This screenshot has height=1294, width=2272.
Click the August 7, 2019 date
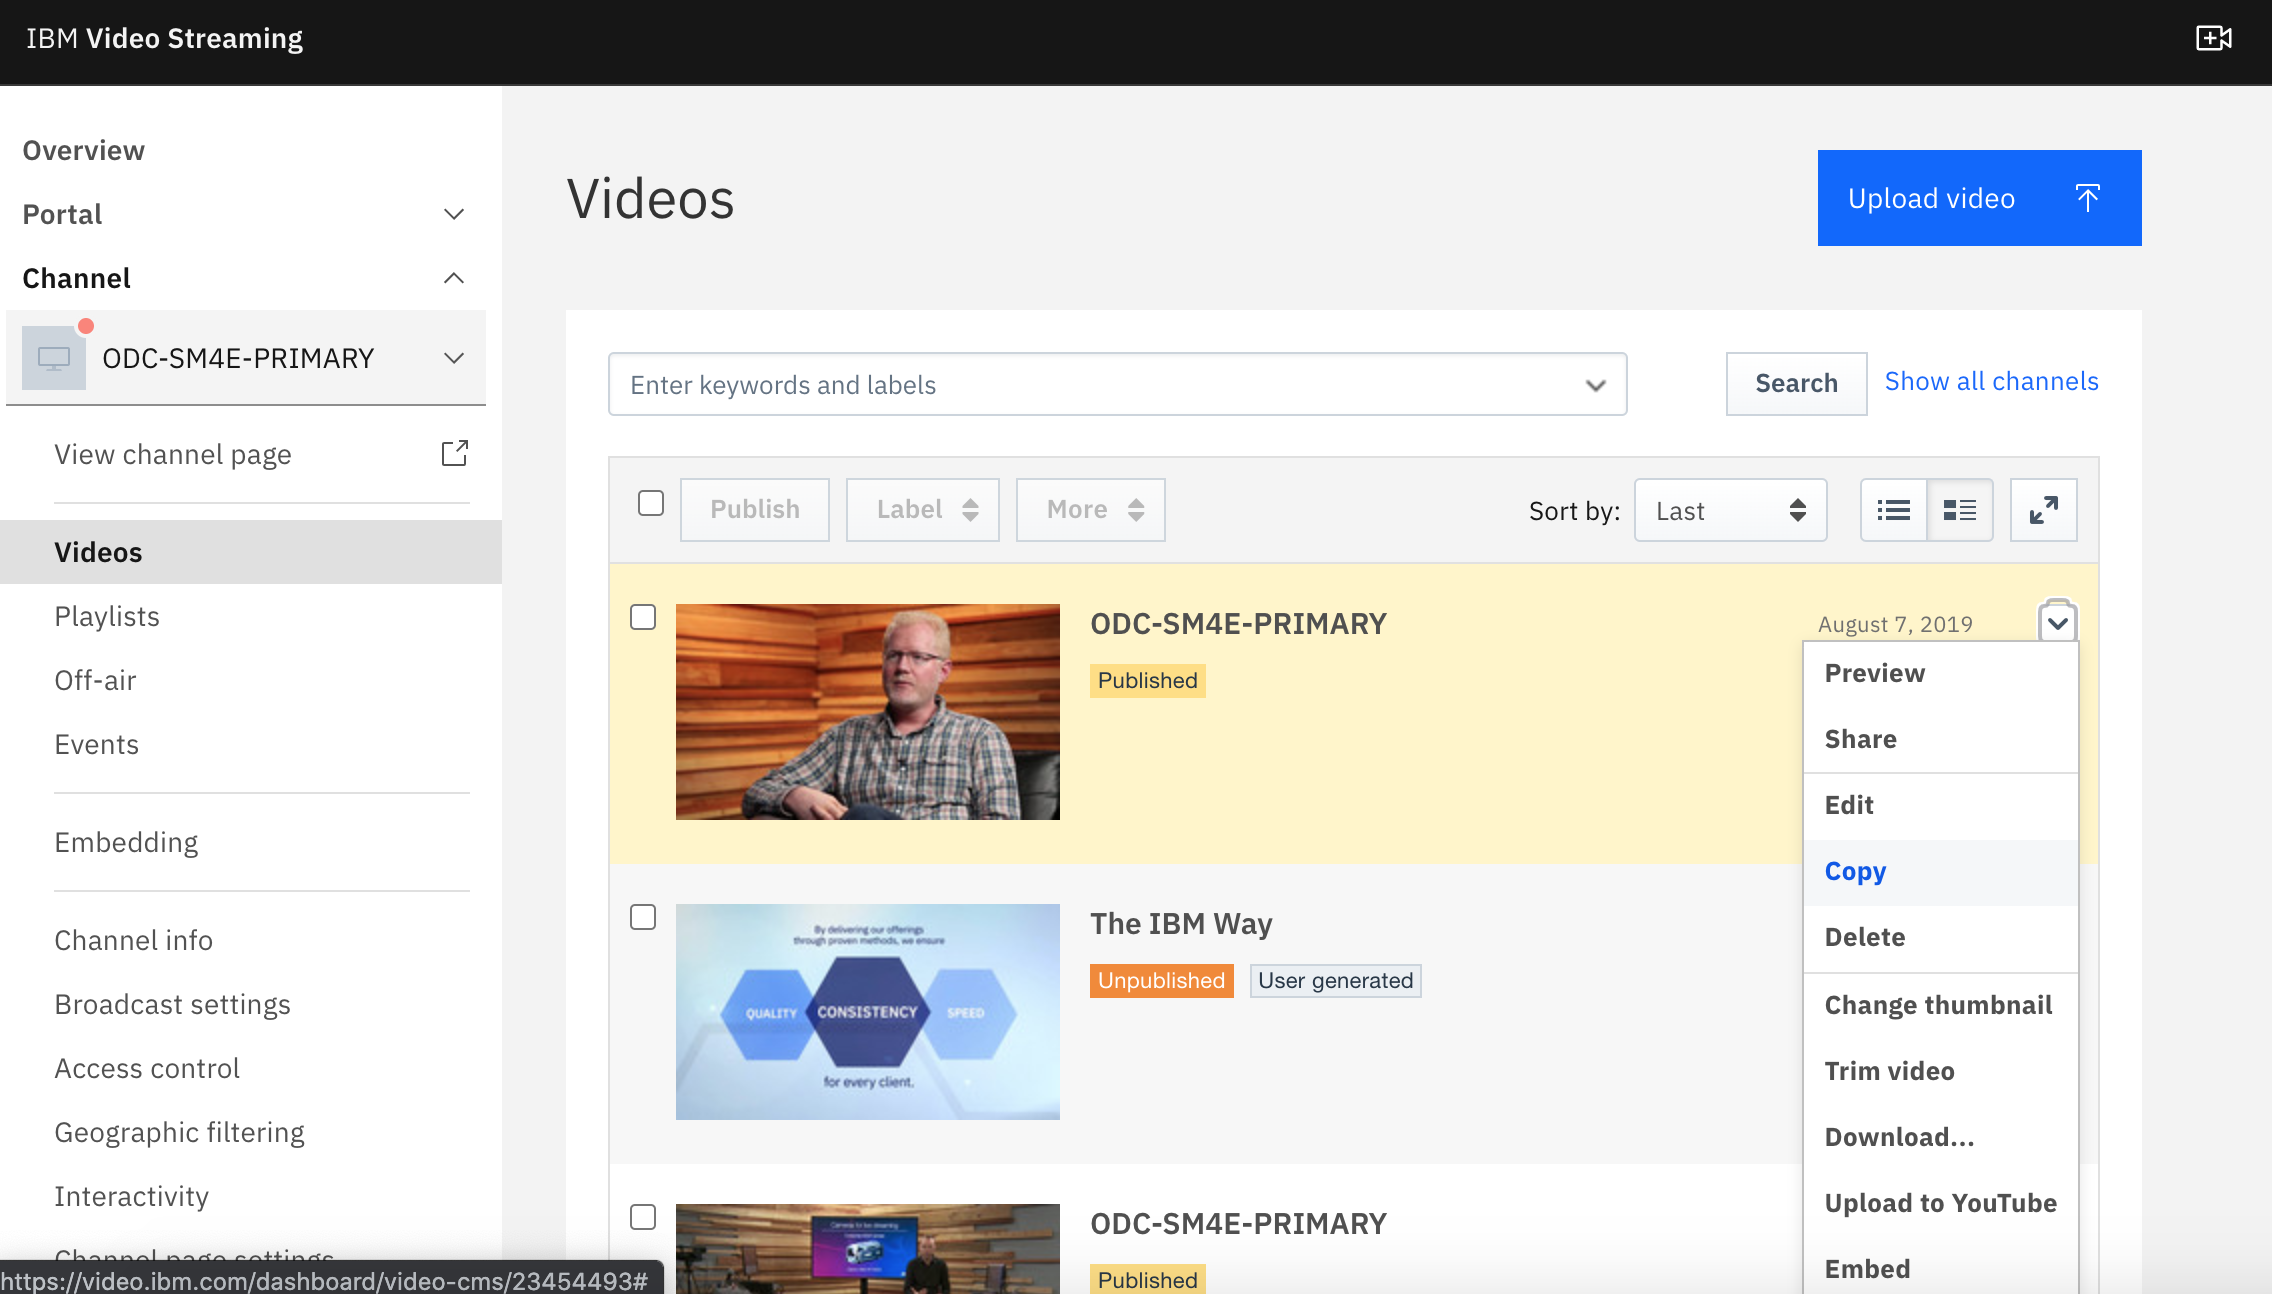coord(1895,624)
